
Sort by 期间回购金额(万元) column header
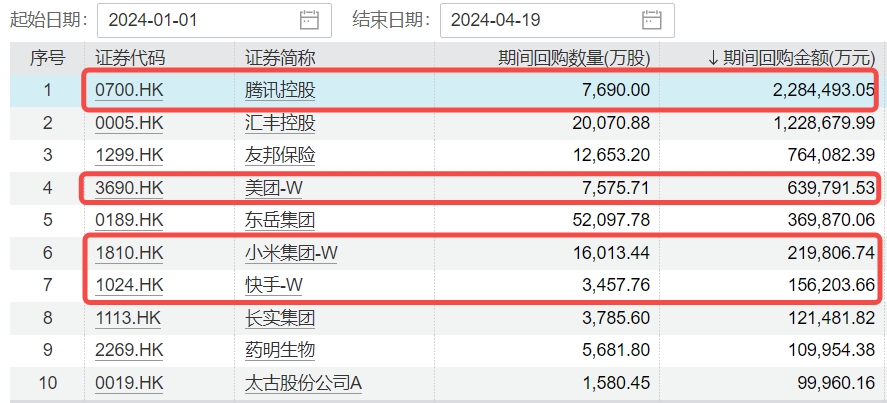pos(791,57)
